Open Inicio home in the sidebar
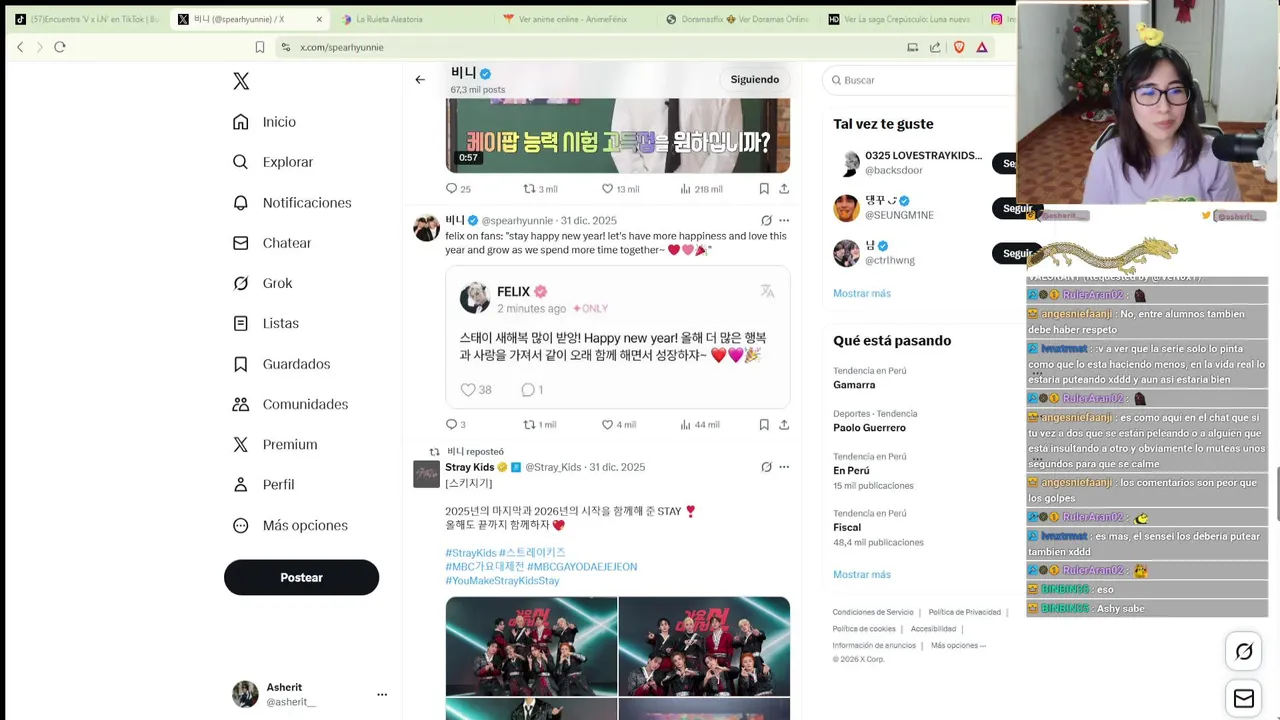1280x720 pixels. (x=264, y=122)
